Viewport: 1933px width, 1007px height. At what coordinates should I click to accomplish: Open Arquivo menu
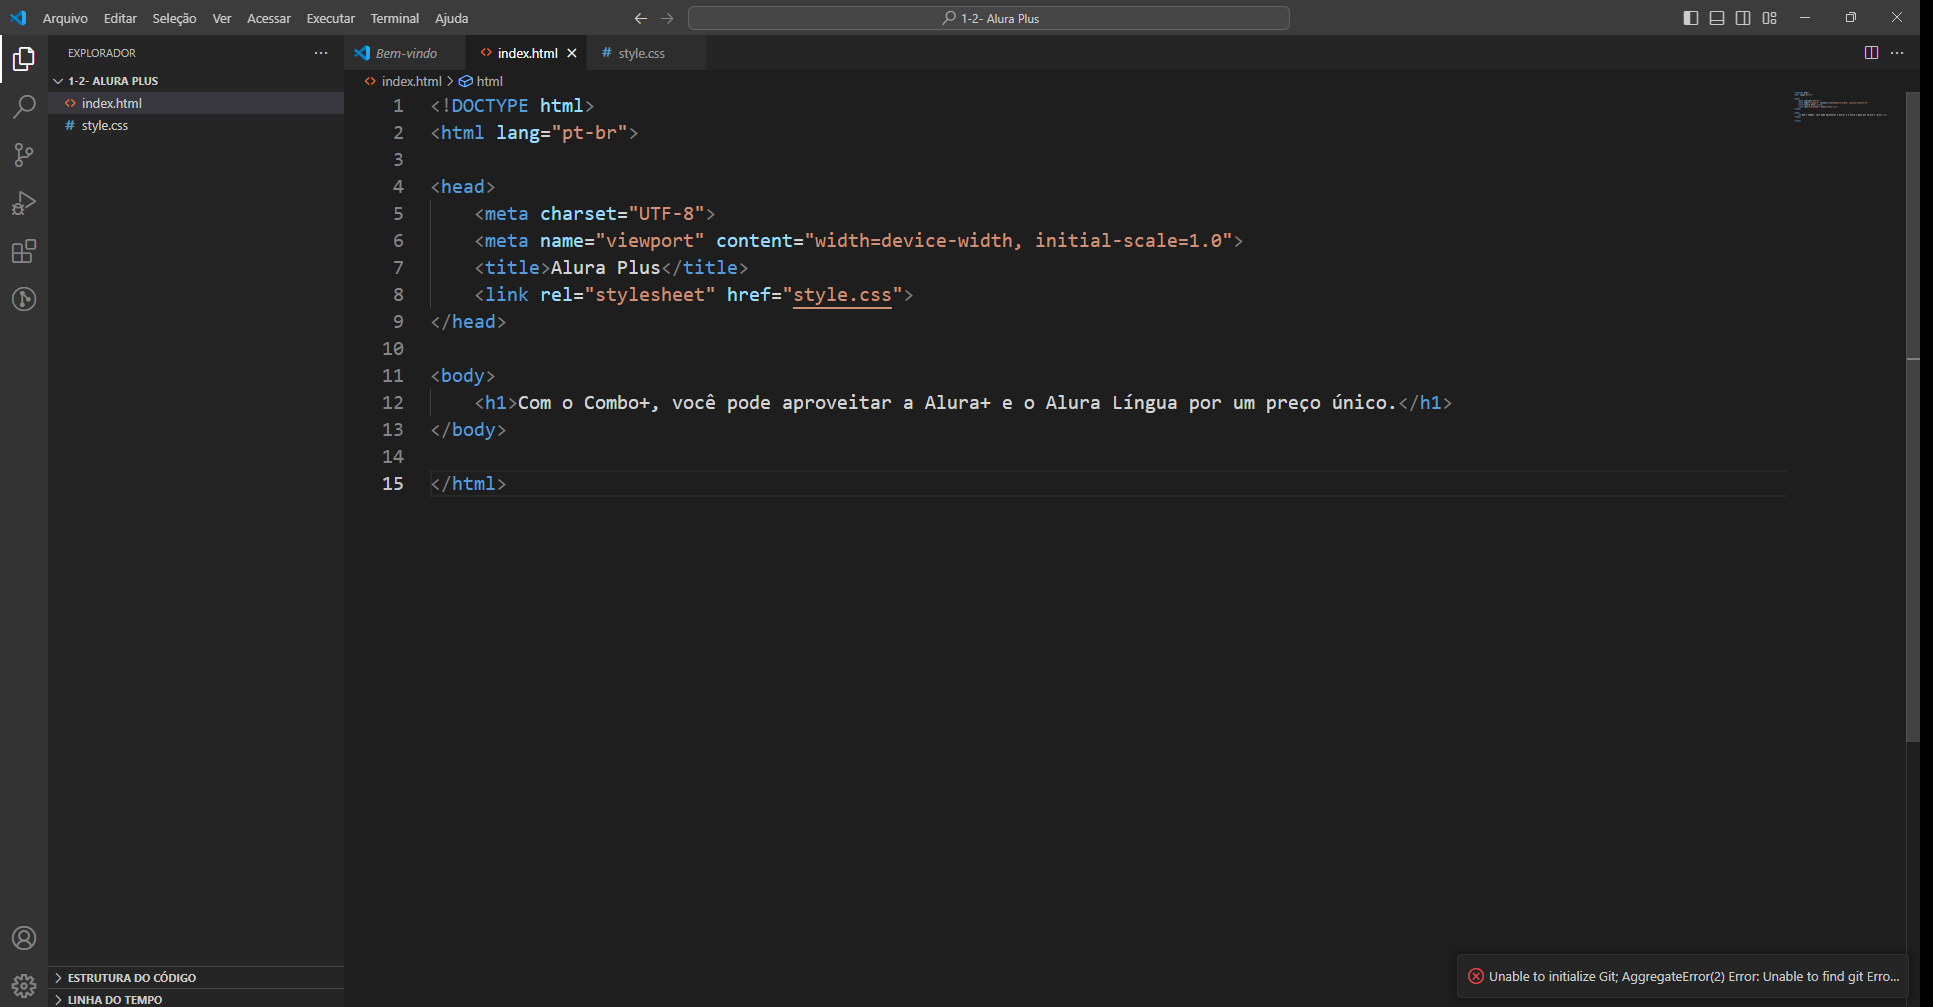[65, 18]
